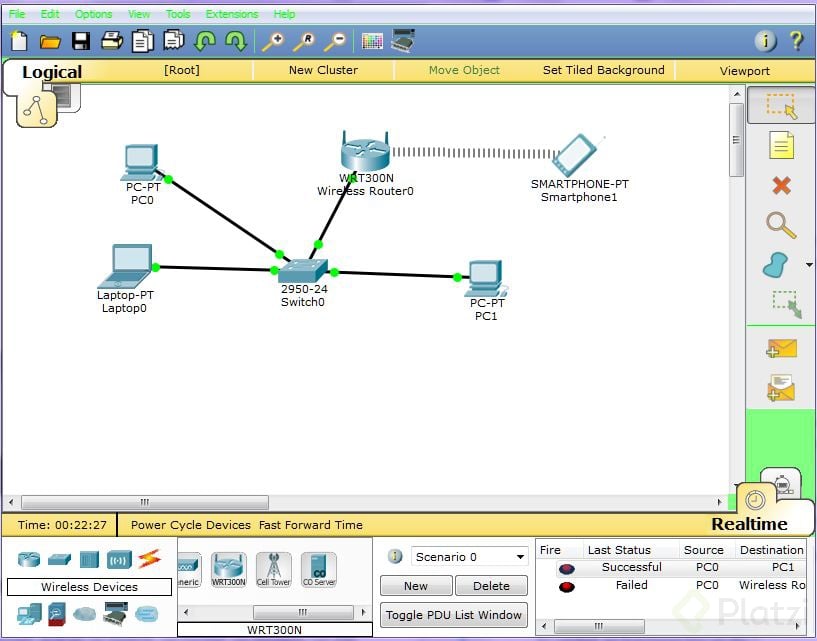Choose the Delete tool red X

tap(782, 185)
